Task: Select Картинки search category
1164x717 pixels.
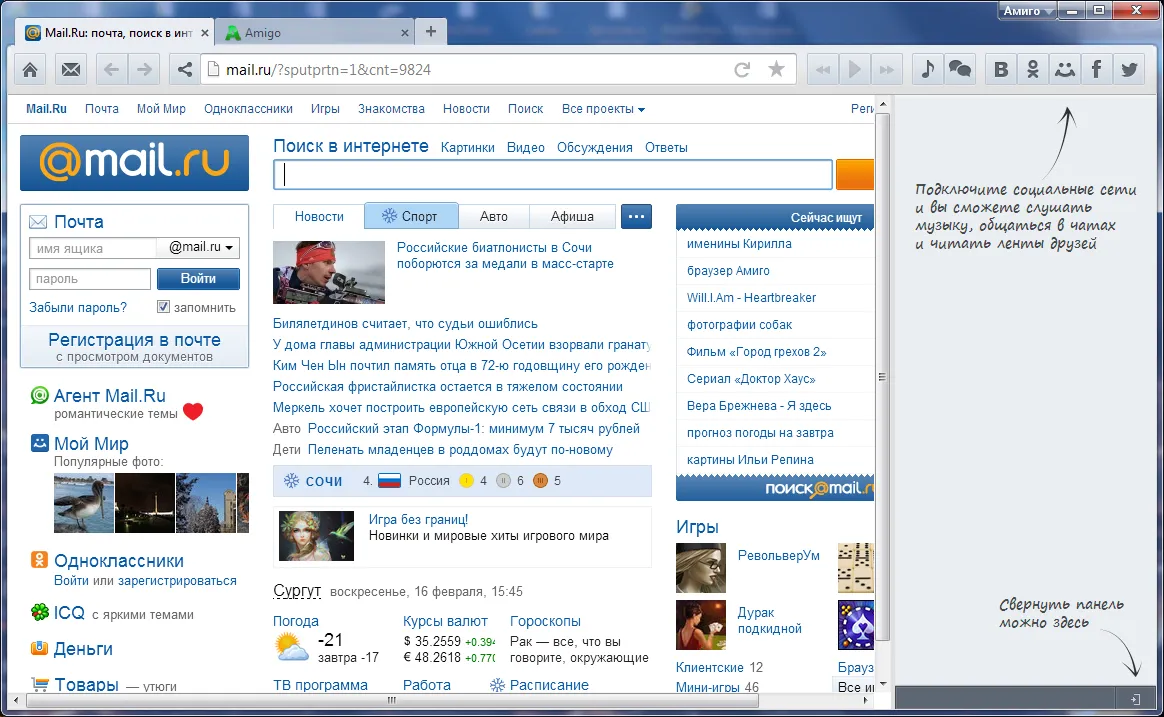Action: (x=468, y=148)
